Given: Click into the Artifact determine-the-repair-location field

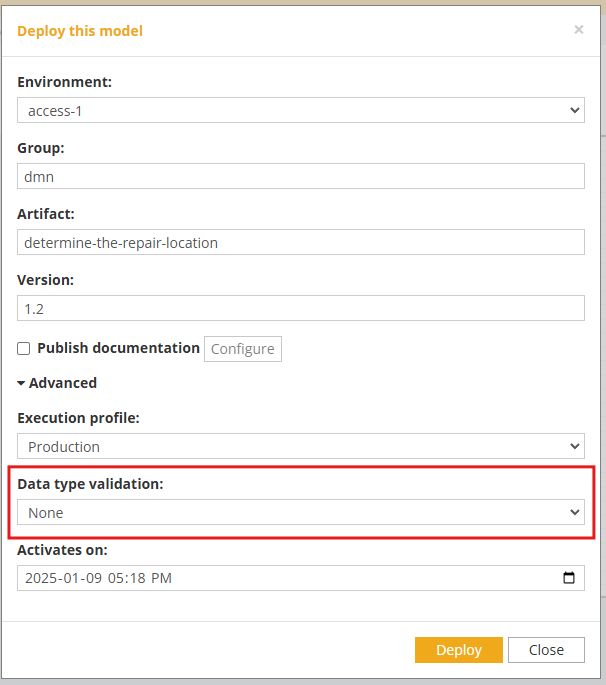Looking at the screenshot, I should pos(301,242).
